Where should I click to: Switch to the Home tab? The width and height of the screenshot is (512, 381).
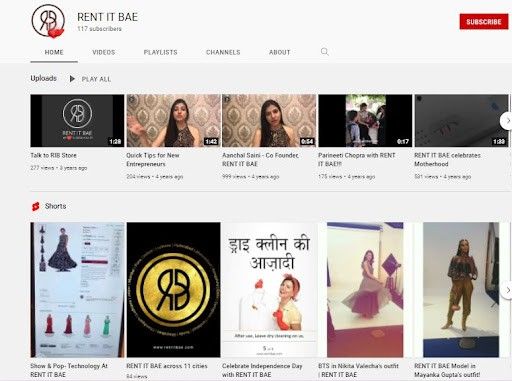point(54,52)
